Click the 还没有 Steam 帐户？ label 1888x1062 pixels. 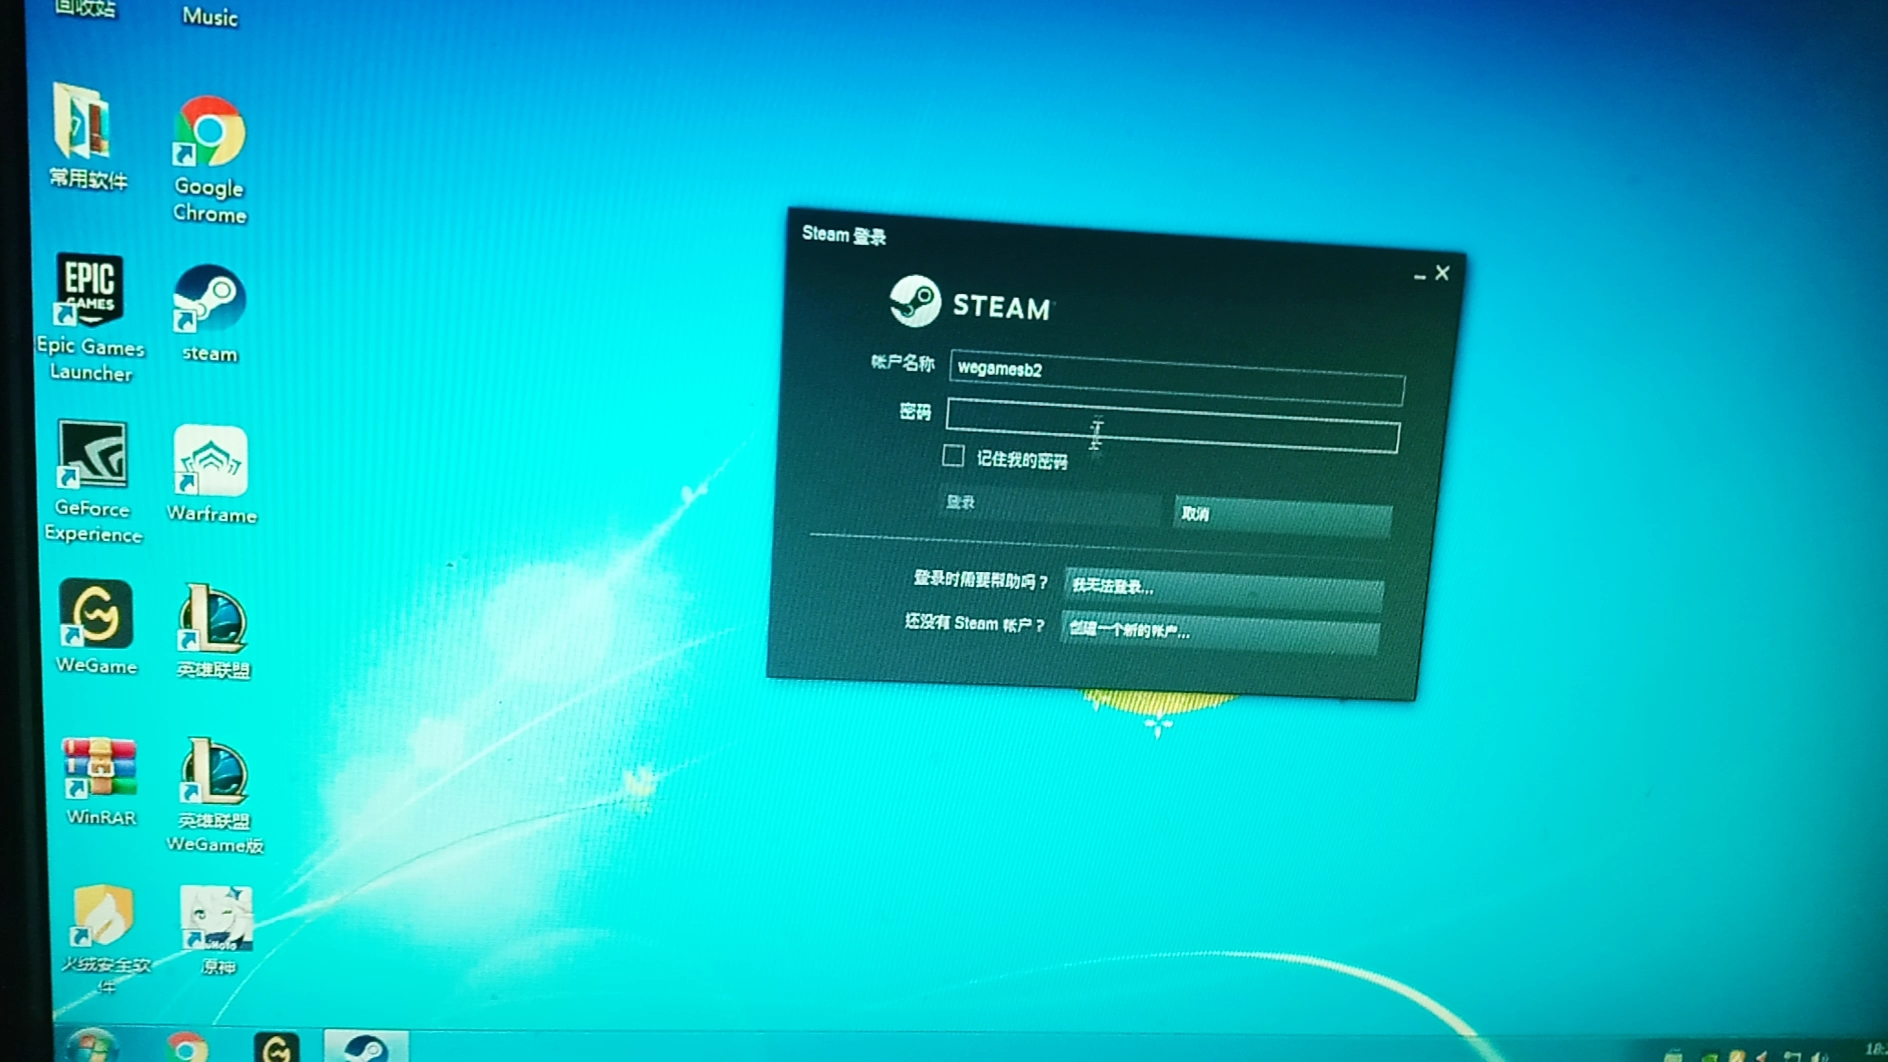point(974,623)
